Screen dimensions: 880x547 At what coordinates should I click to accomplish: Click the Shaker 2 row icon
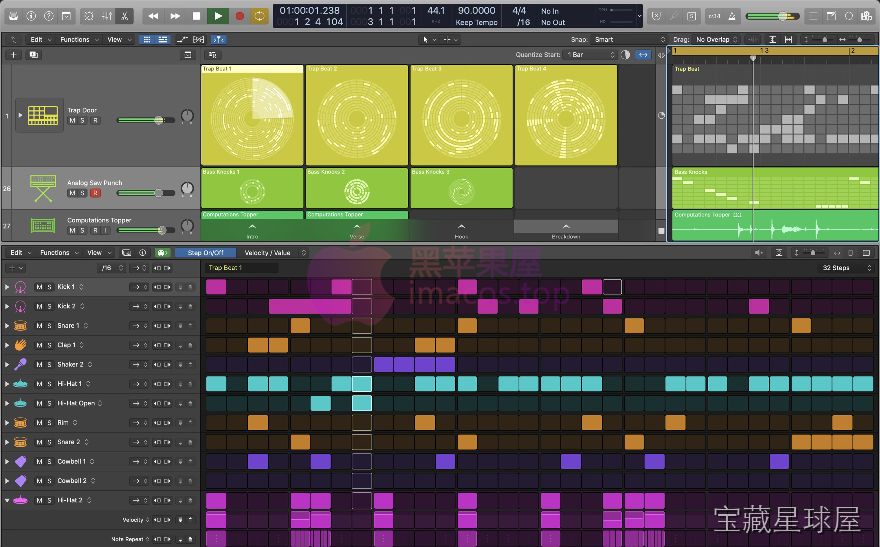(x=20, y=364)
